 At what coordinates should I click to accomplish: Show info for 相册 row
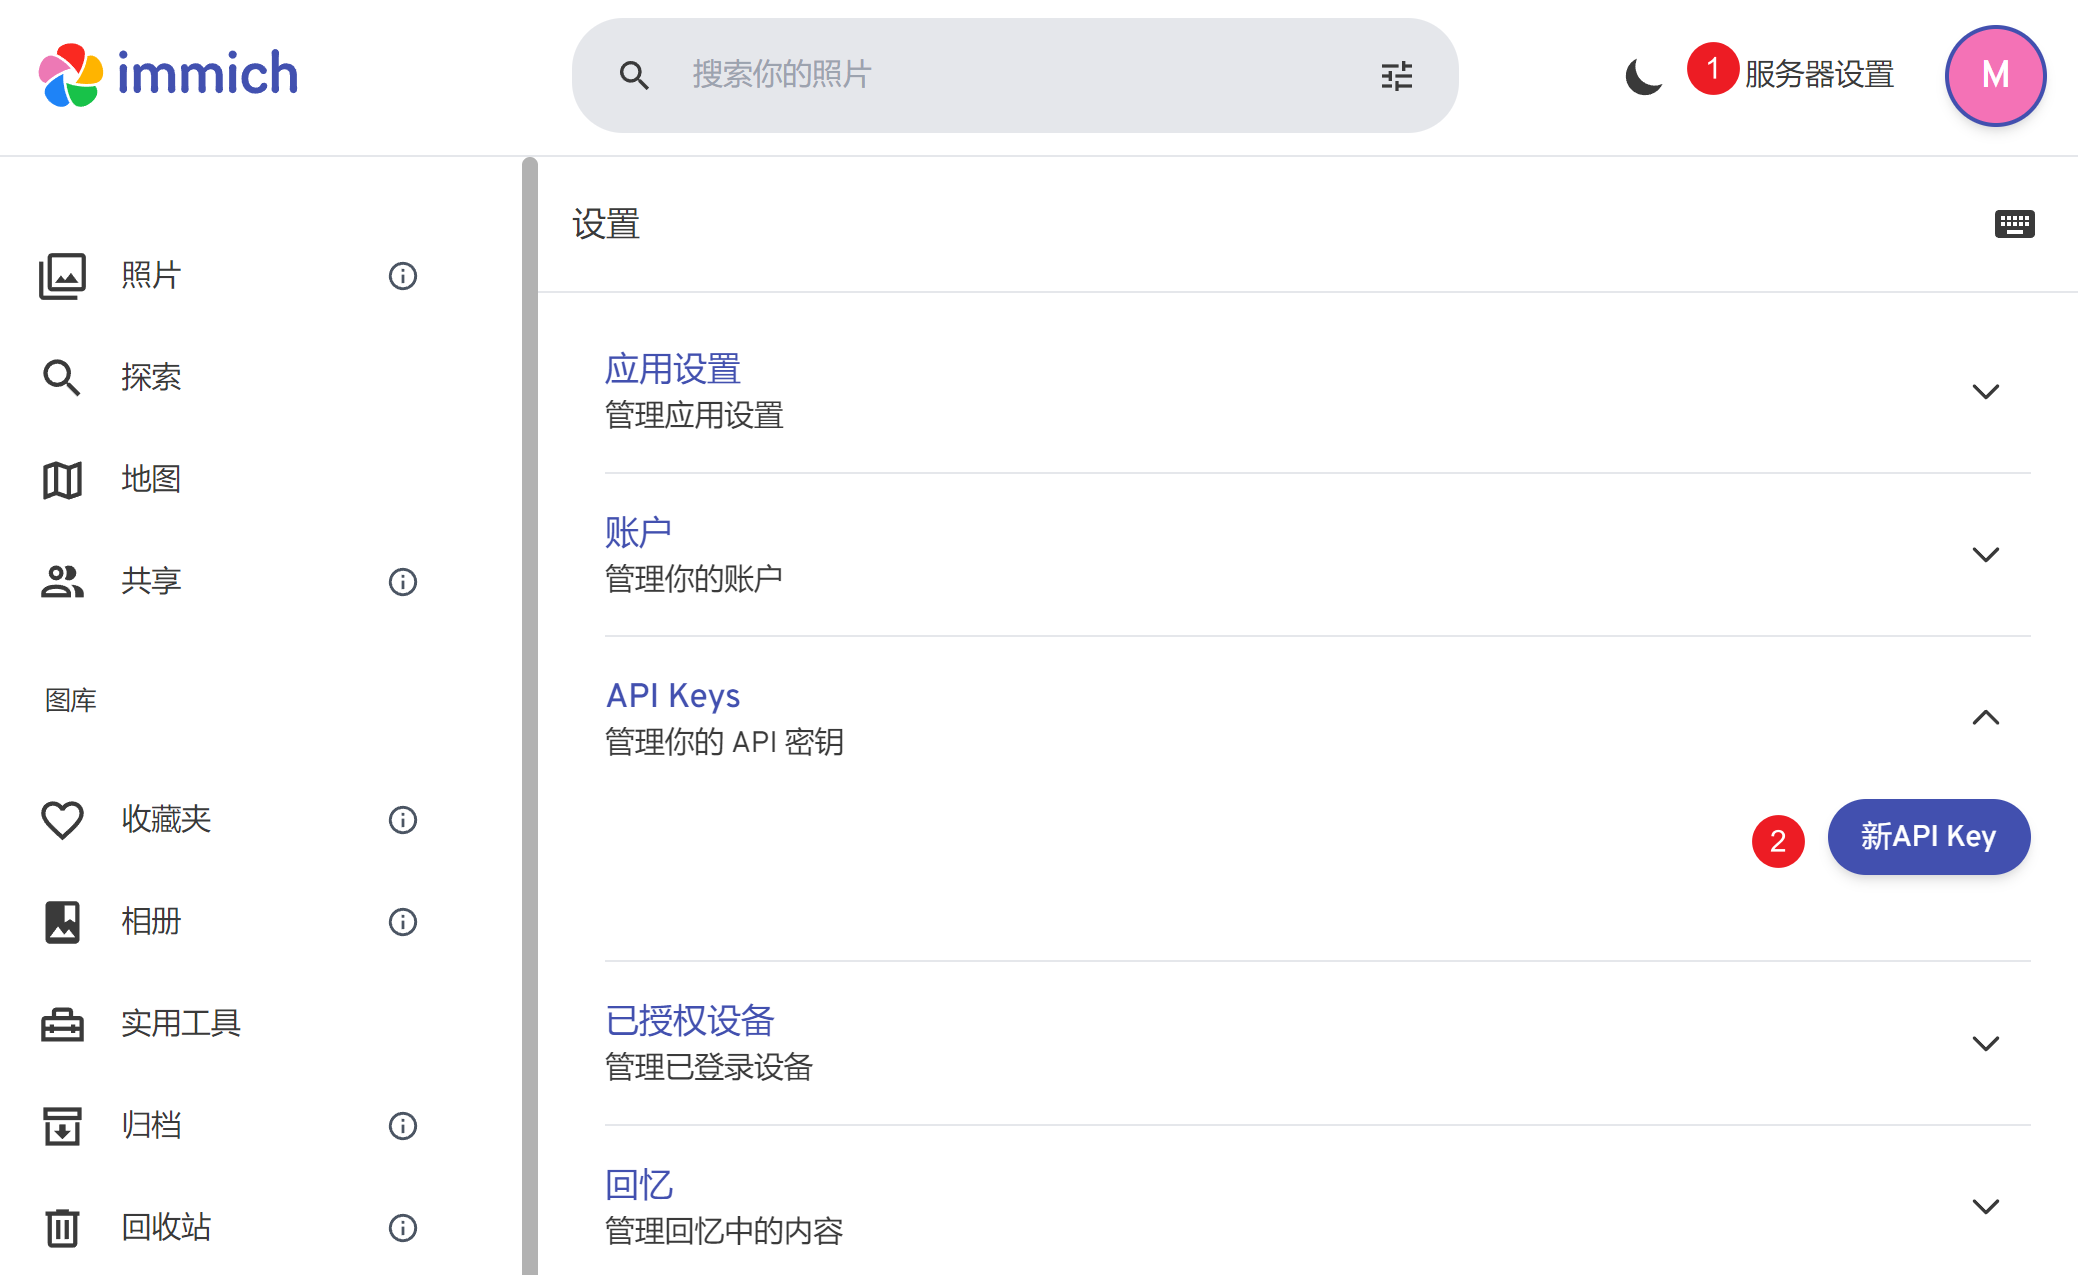[x=403, y=922]
